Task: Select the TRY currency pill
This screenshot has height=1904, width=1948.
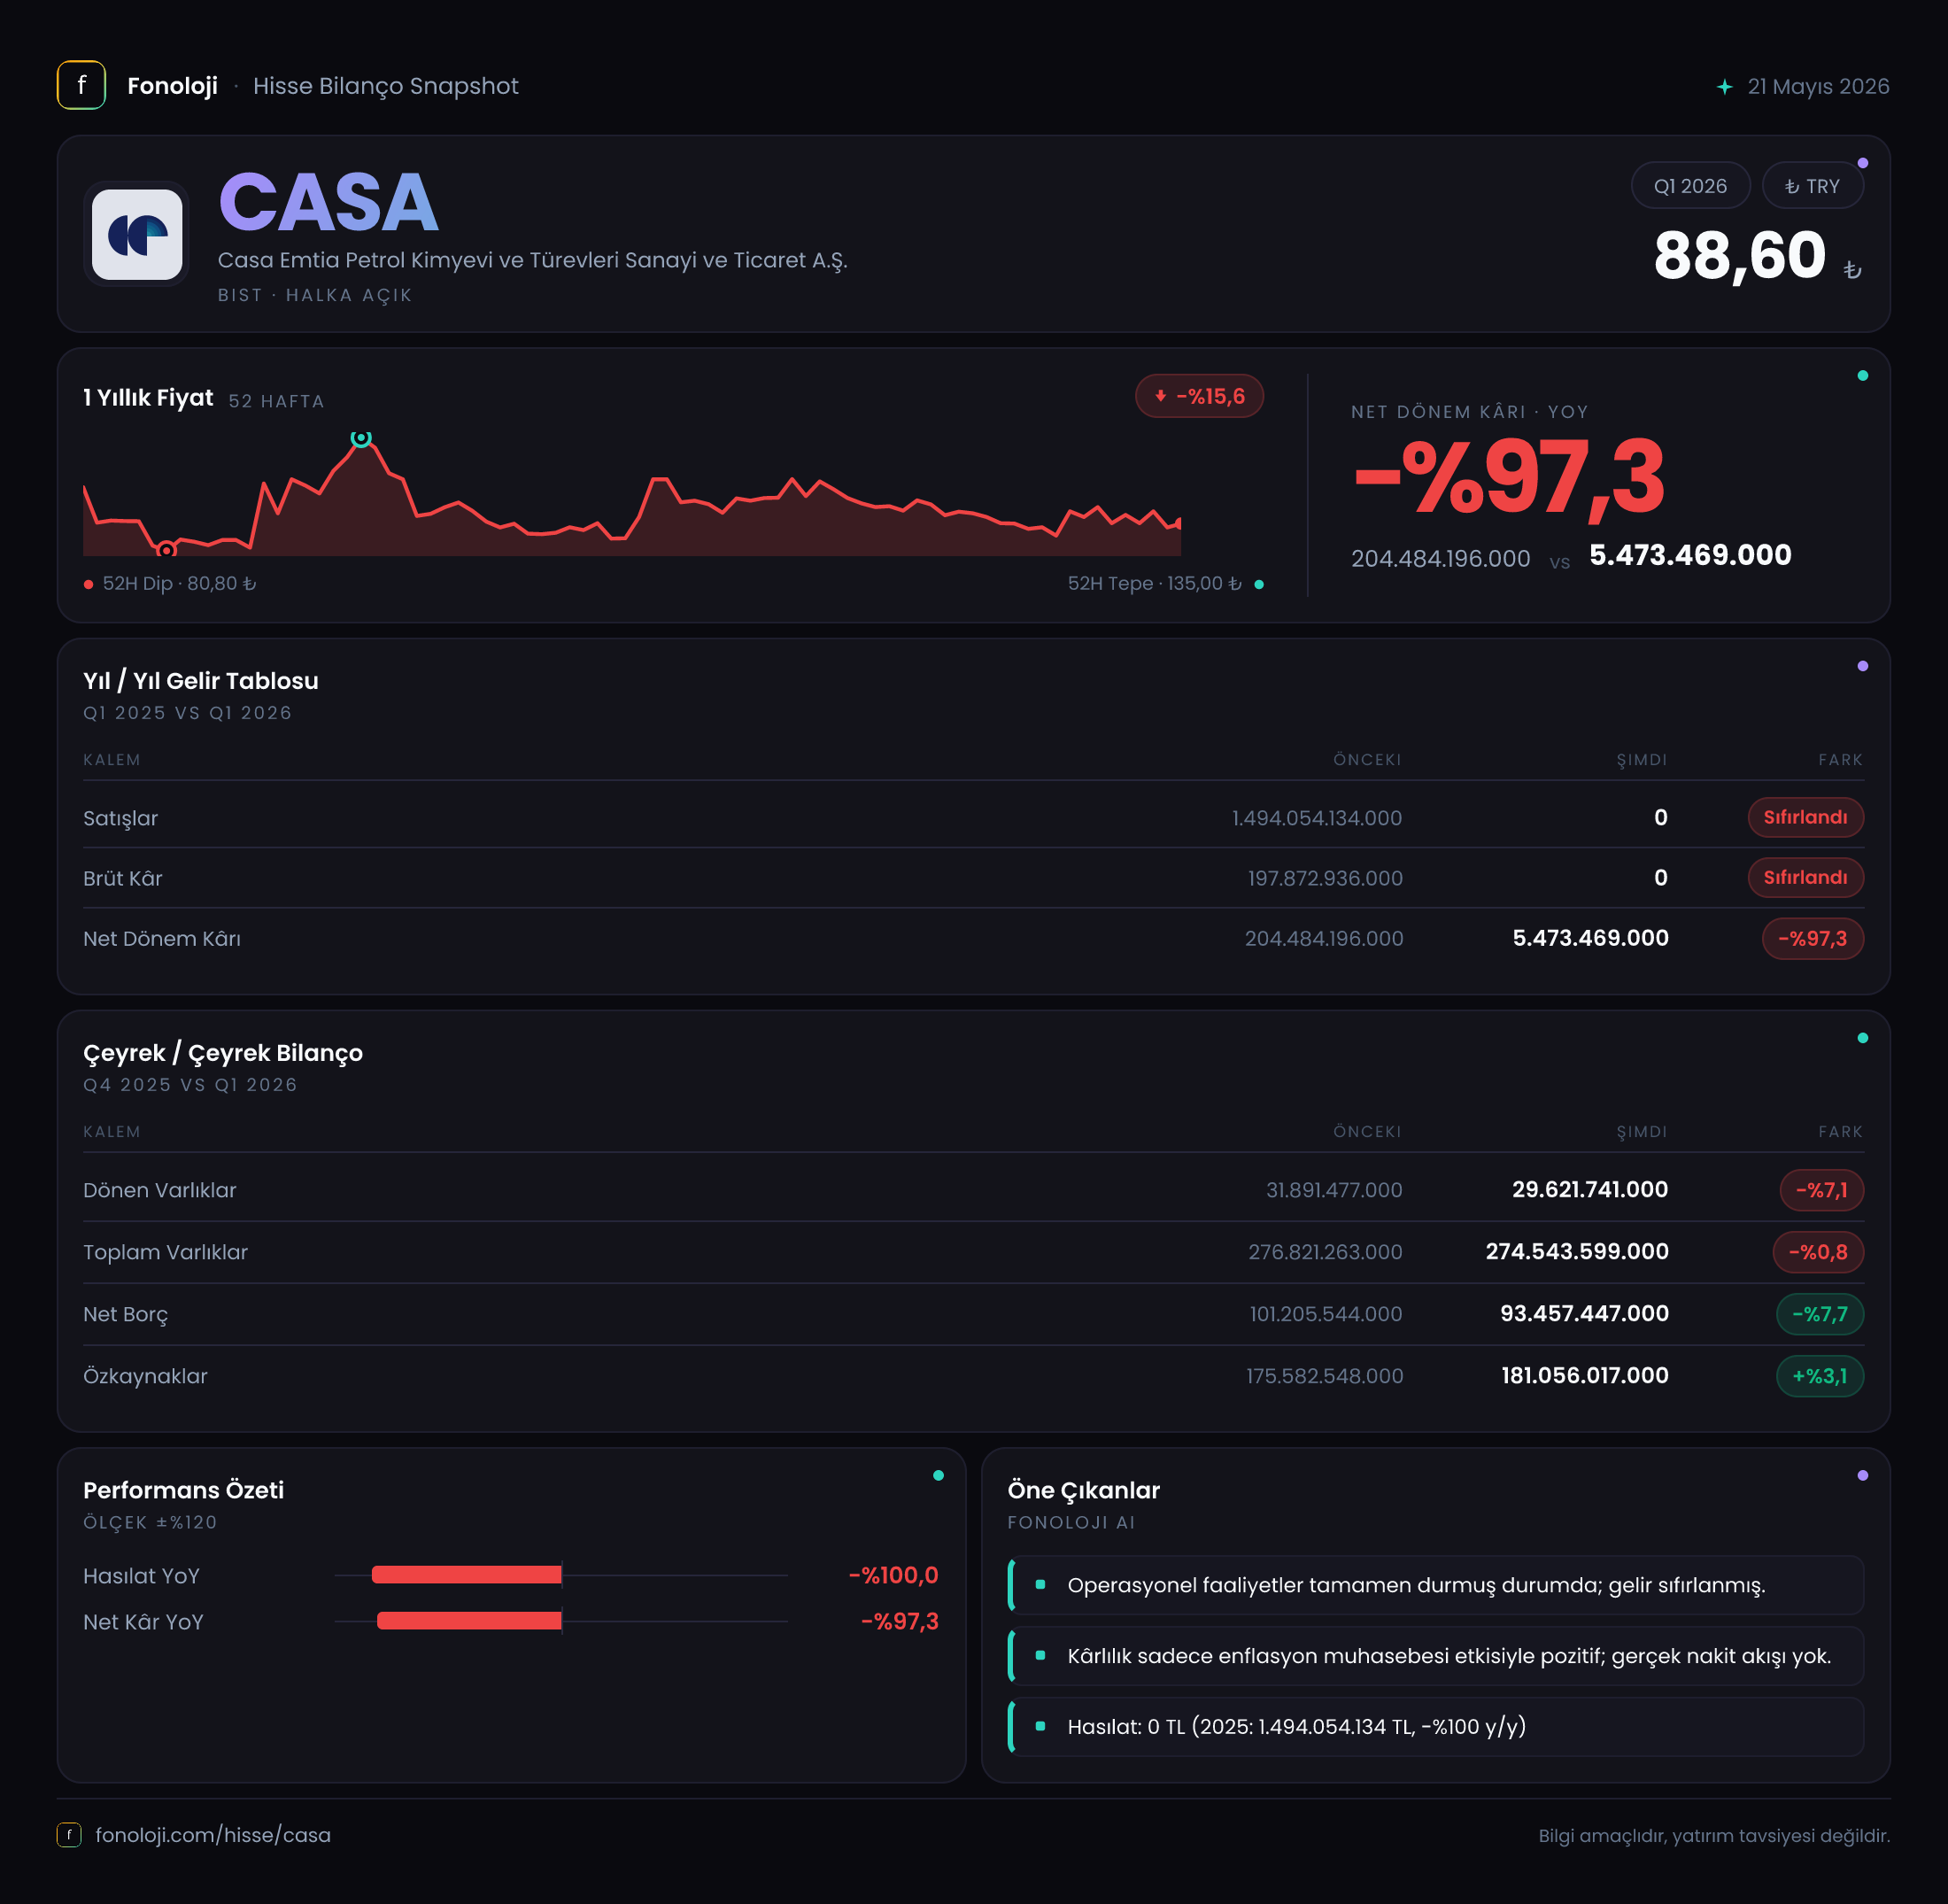Action: pyautogui.click(x=1812, y=186)
